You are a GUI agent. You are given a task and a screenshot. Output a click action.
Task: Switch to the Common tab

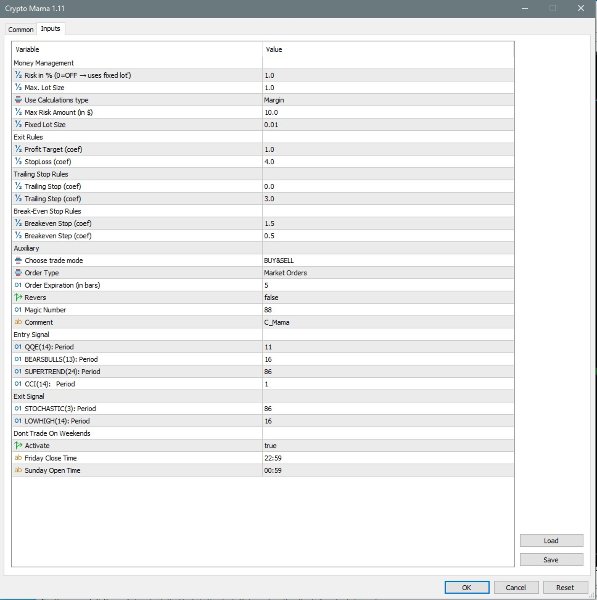(21, 29)
